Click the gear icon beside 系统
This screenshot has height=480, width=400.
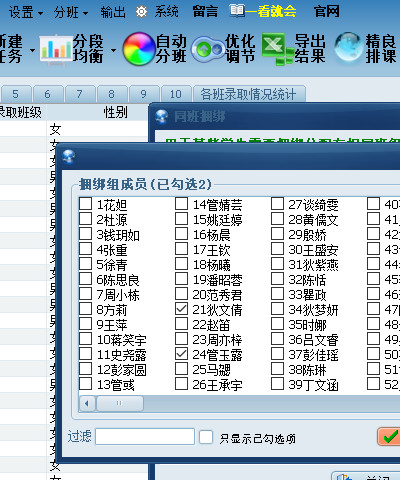point(141,12)
